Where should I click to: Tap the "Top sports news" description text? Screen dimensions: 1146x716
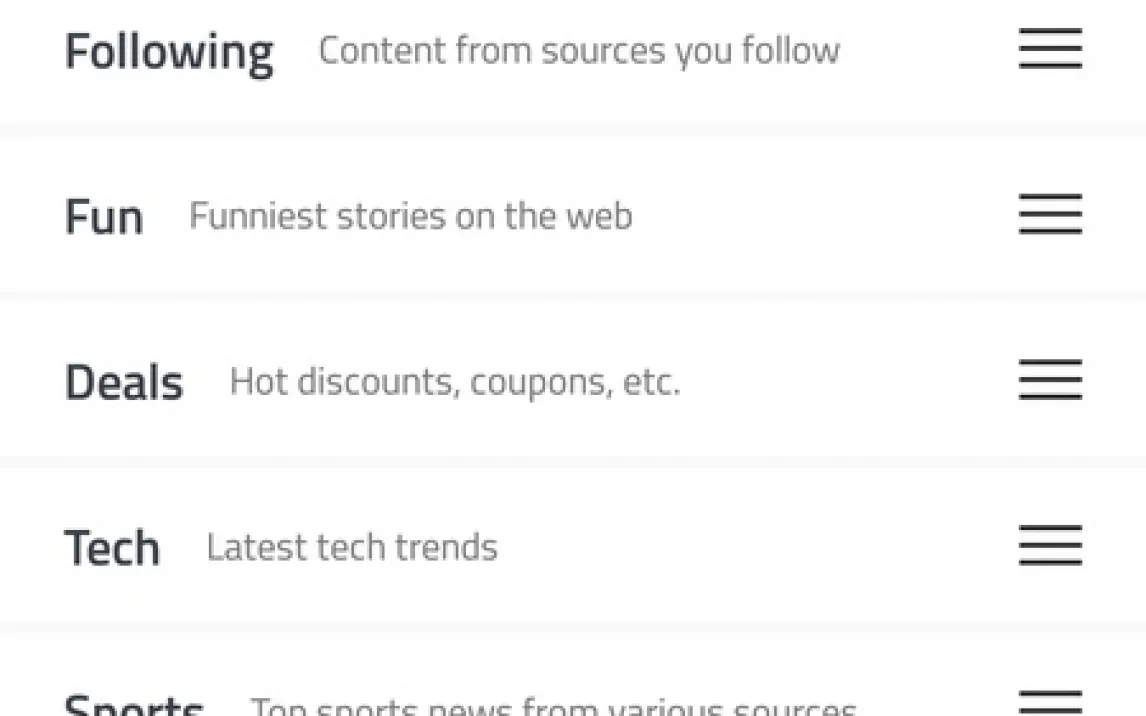pyautogui.click(x=553, y=707)
